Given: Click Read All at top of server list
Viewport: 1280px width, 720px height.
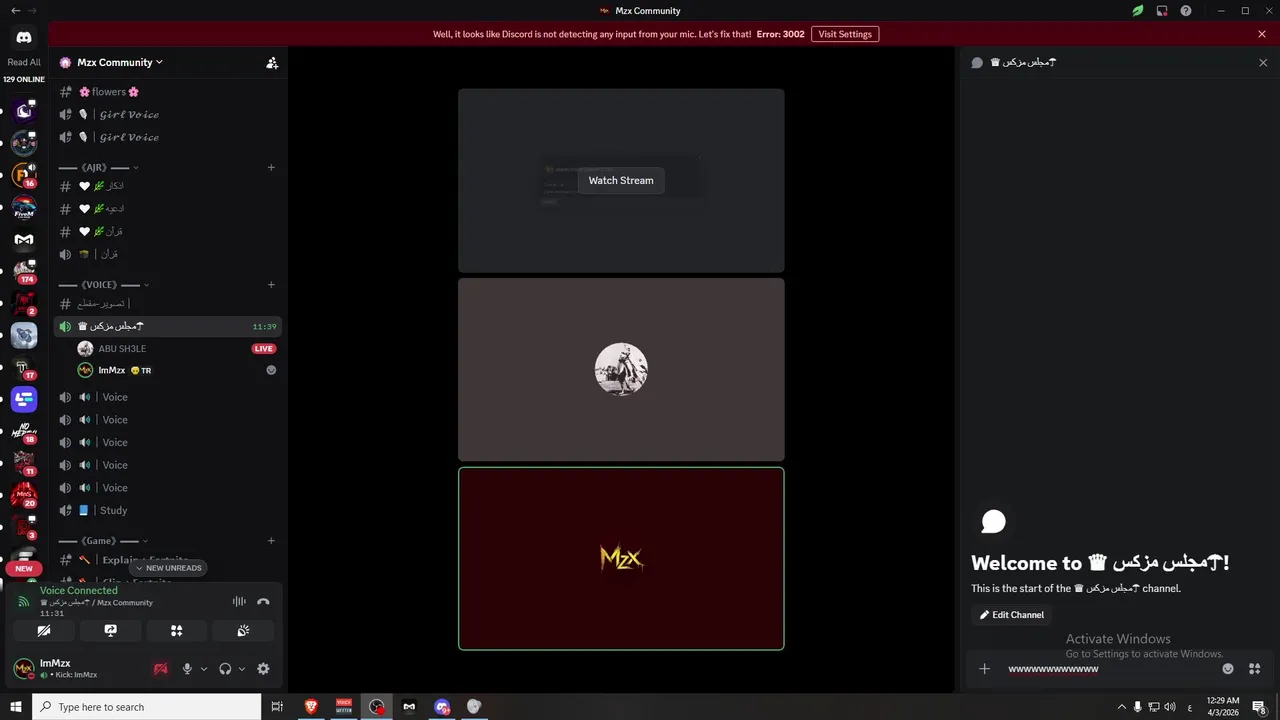Looking at the screenshot, I should click(x=24, y=62).
